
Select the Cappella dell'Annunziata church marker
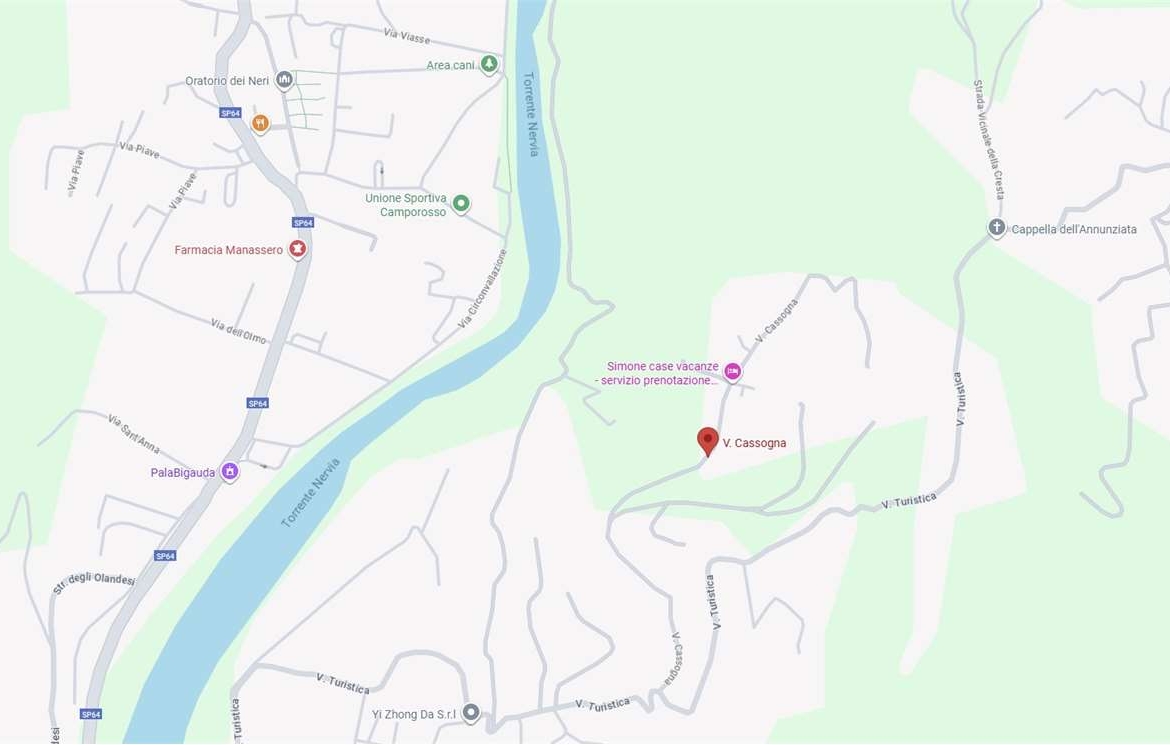point(997,228)
